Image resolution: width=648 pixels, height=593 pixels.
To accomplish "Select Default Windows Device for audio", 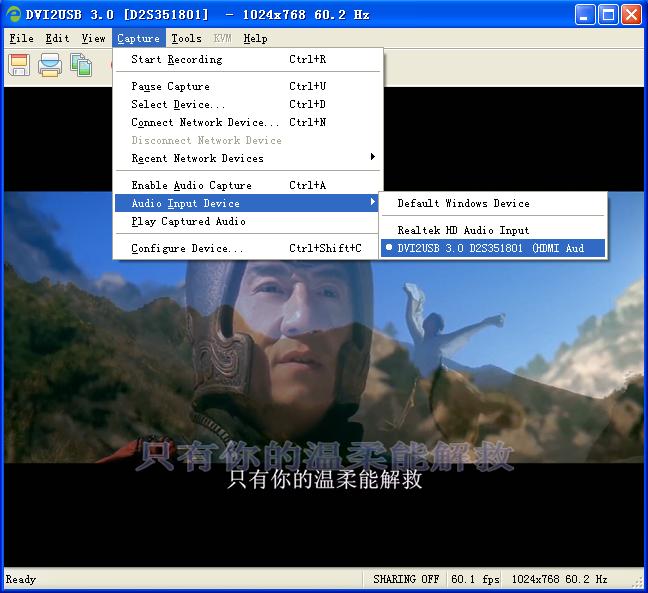I will pos(463,203).
